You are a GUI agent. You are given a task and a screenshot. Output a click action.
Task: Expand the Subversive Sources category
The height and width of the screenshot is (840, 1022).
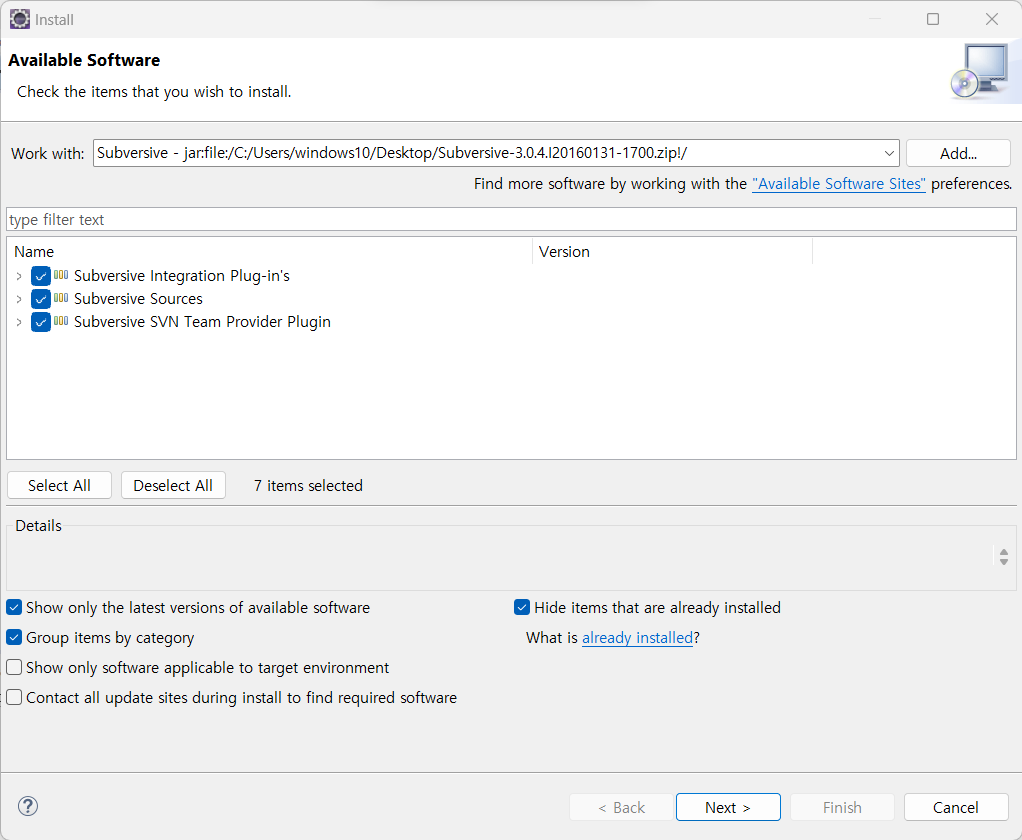click(19, 299)
